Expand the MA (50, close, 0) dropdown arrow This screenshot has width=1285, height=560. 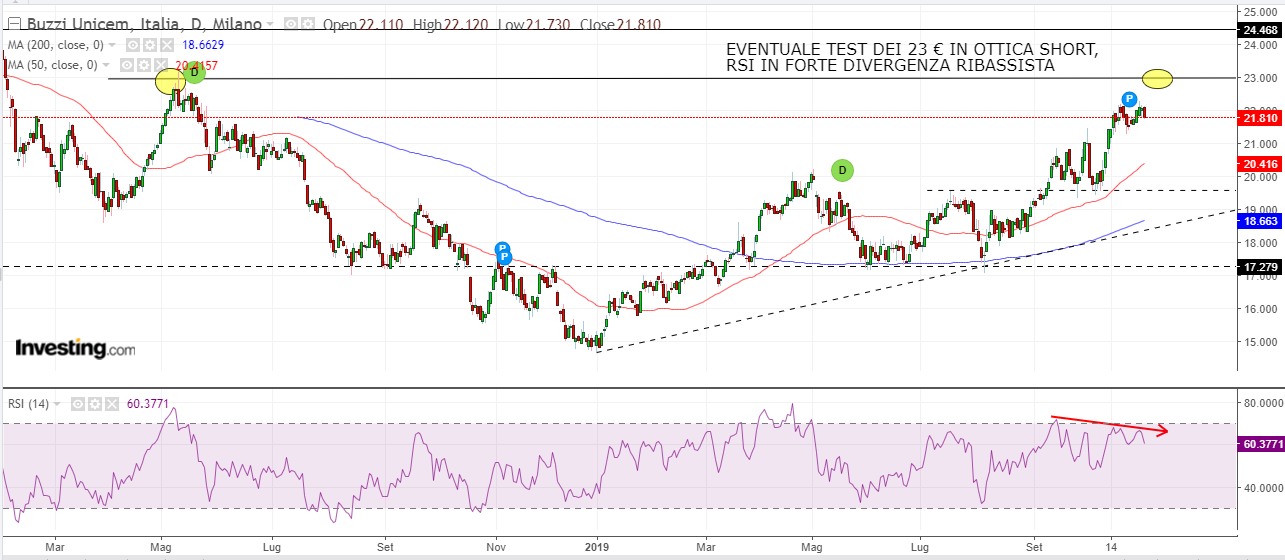(x=106, y=65)
